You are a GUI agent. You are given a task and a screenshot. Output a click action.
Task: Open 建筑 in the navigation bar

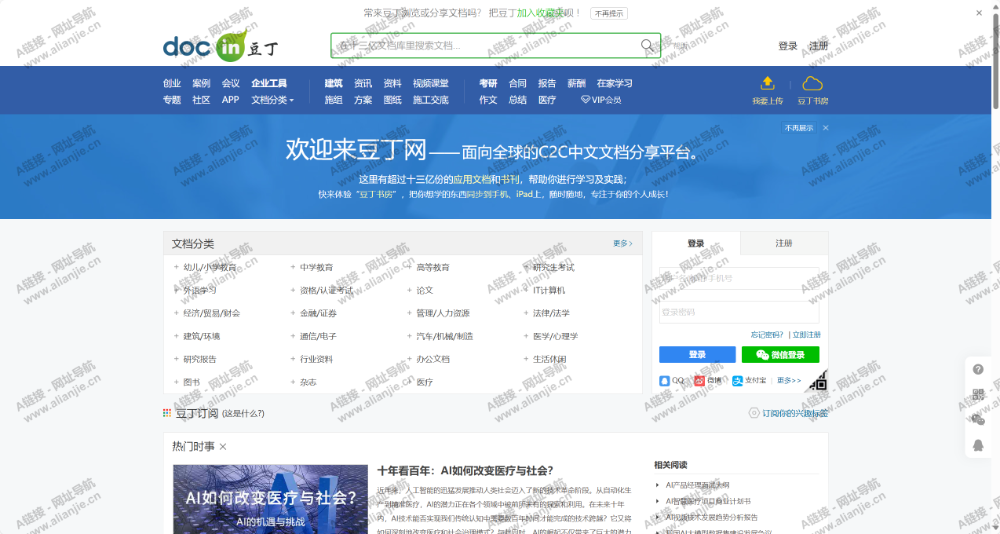click(x=334, y=83)
